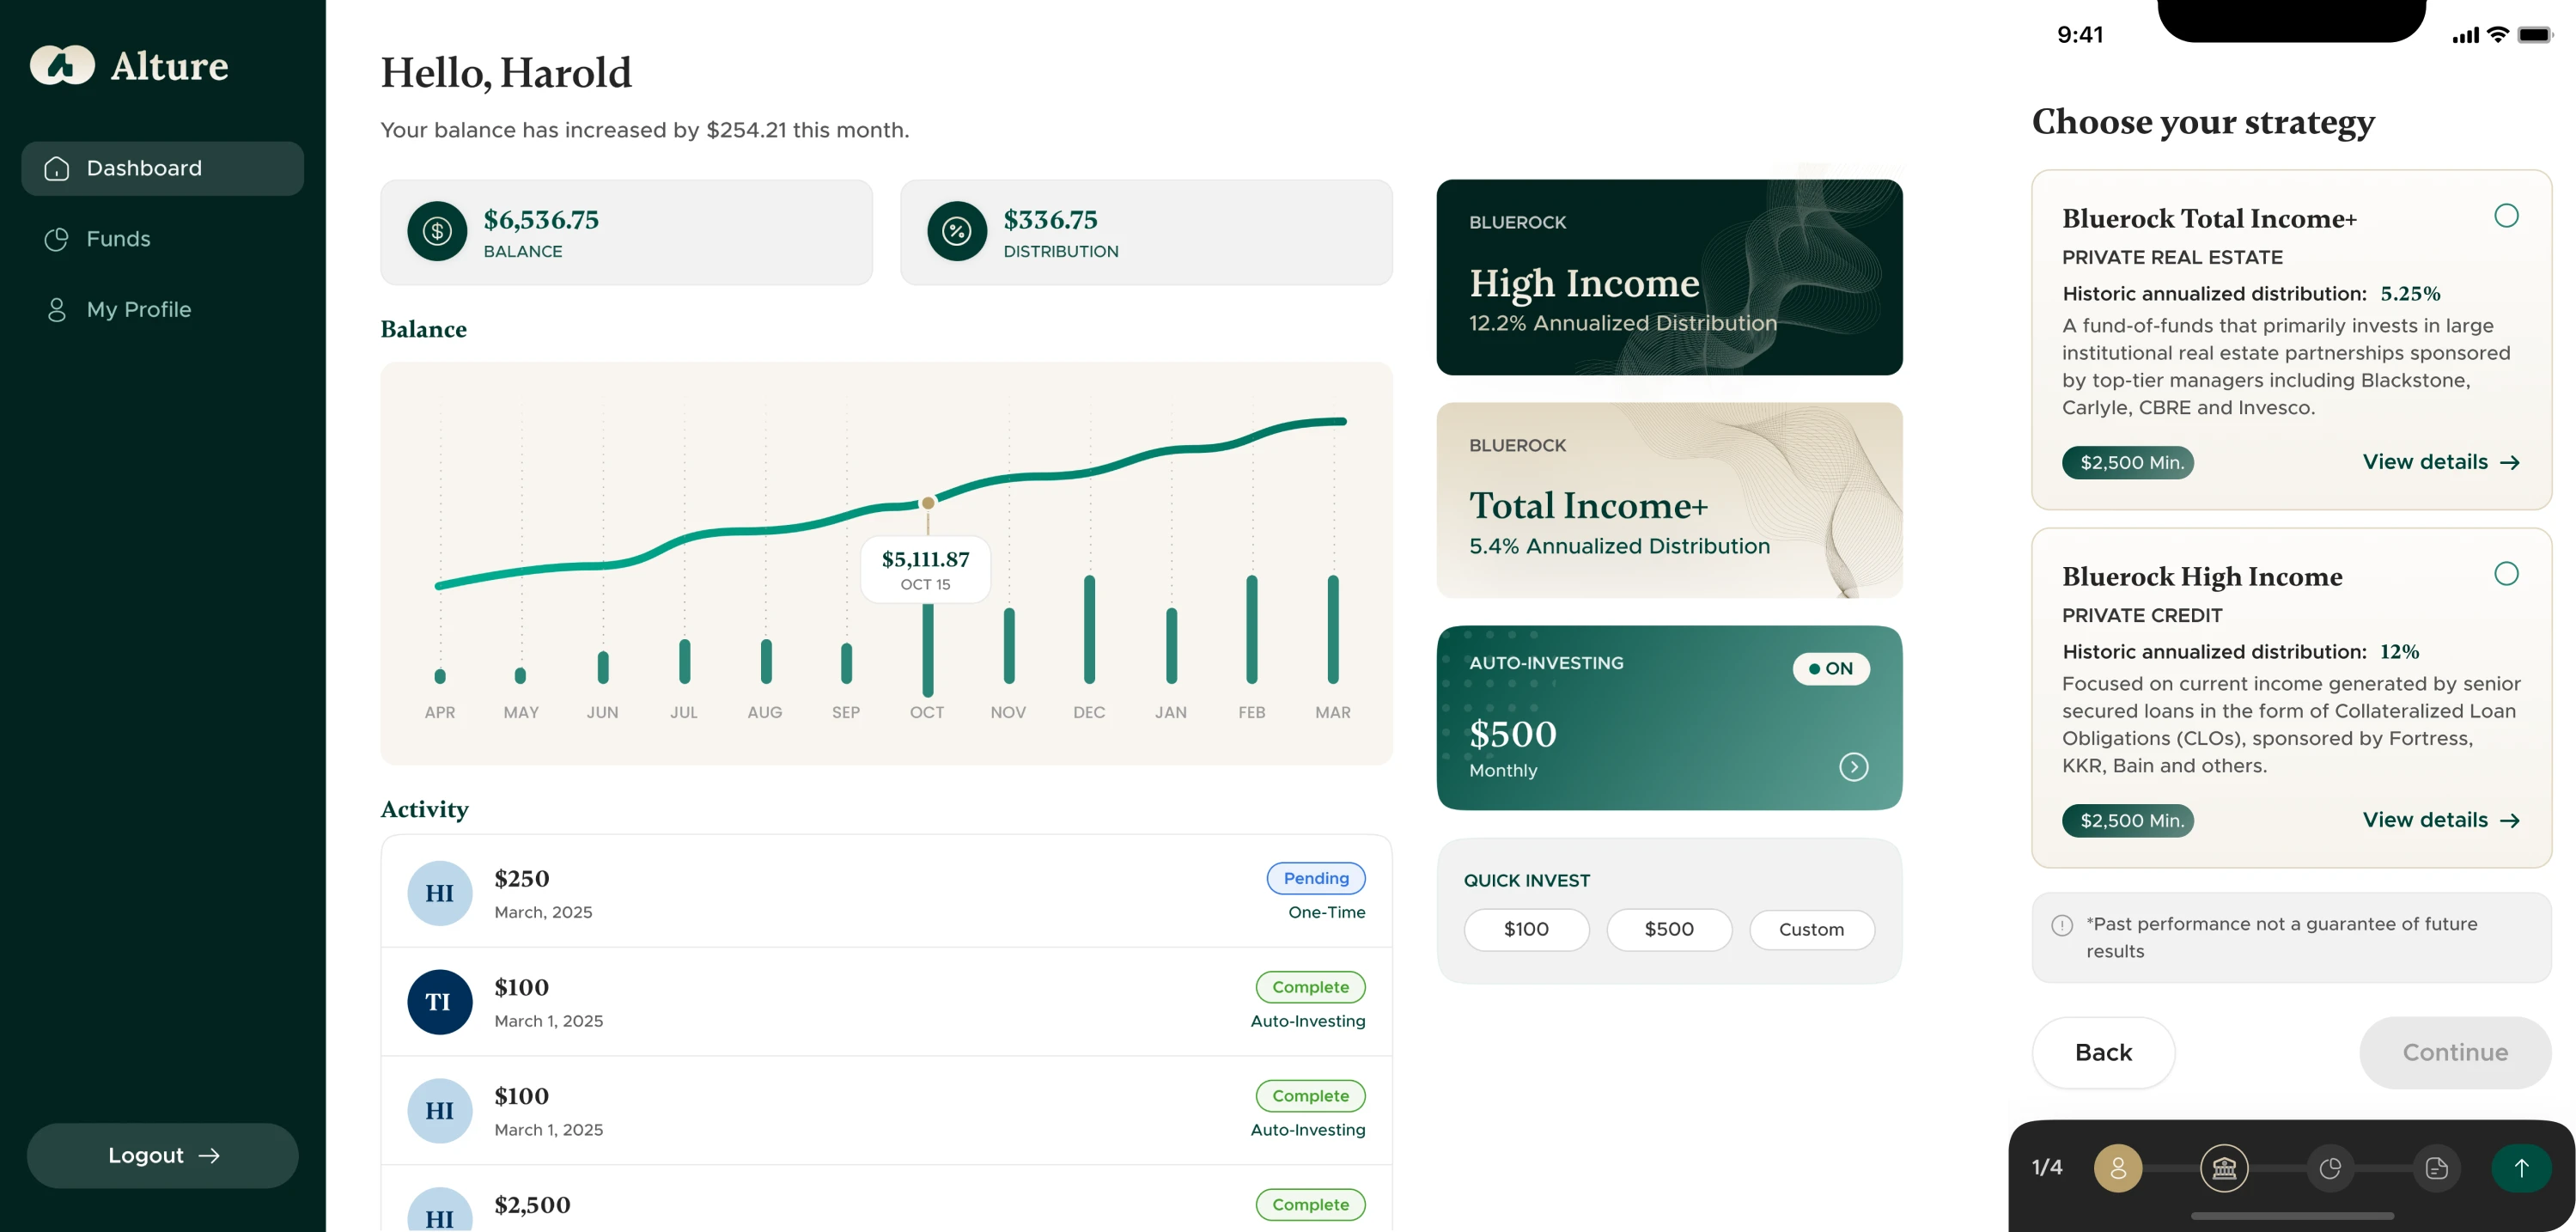Screen dimensions: 2576x1232
Task: Select Bluerock Total Income+ radio button
Action: 2506,216
